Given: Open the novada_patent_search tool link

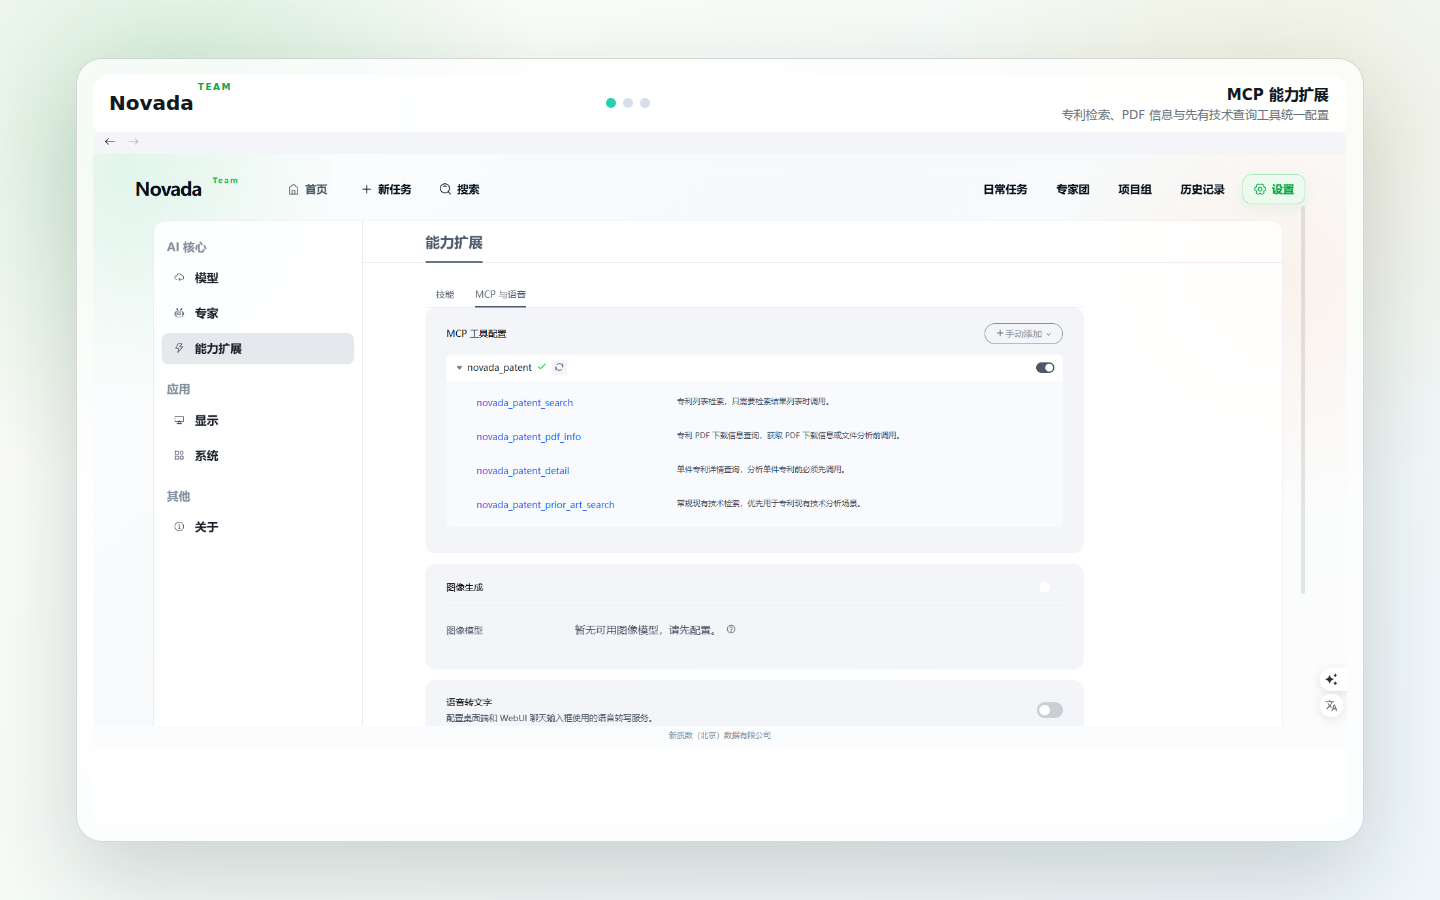Looking at the screenshot, I should coord(525,403).
